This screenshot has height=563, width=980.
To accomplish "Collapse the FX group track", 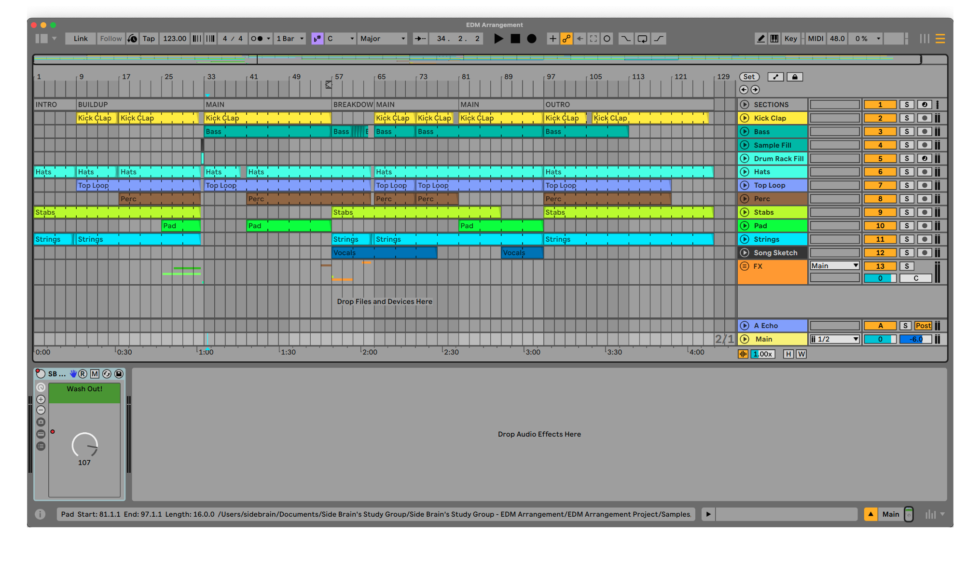I will tap(744, 266).
